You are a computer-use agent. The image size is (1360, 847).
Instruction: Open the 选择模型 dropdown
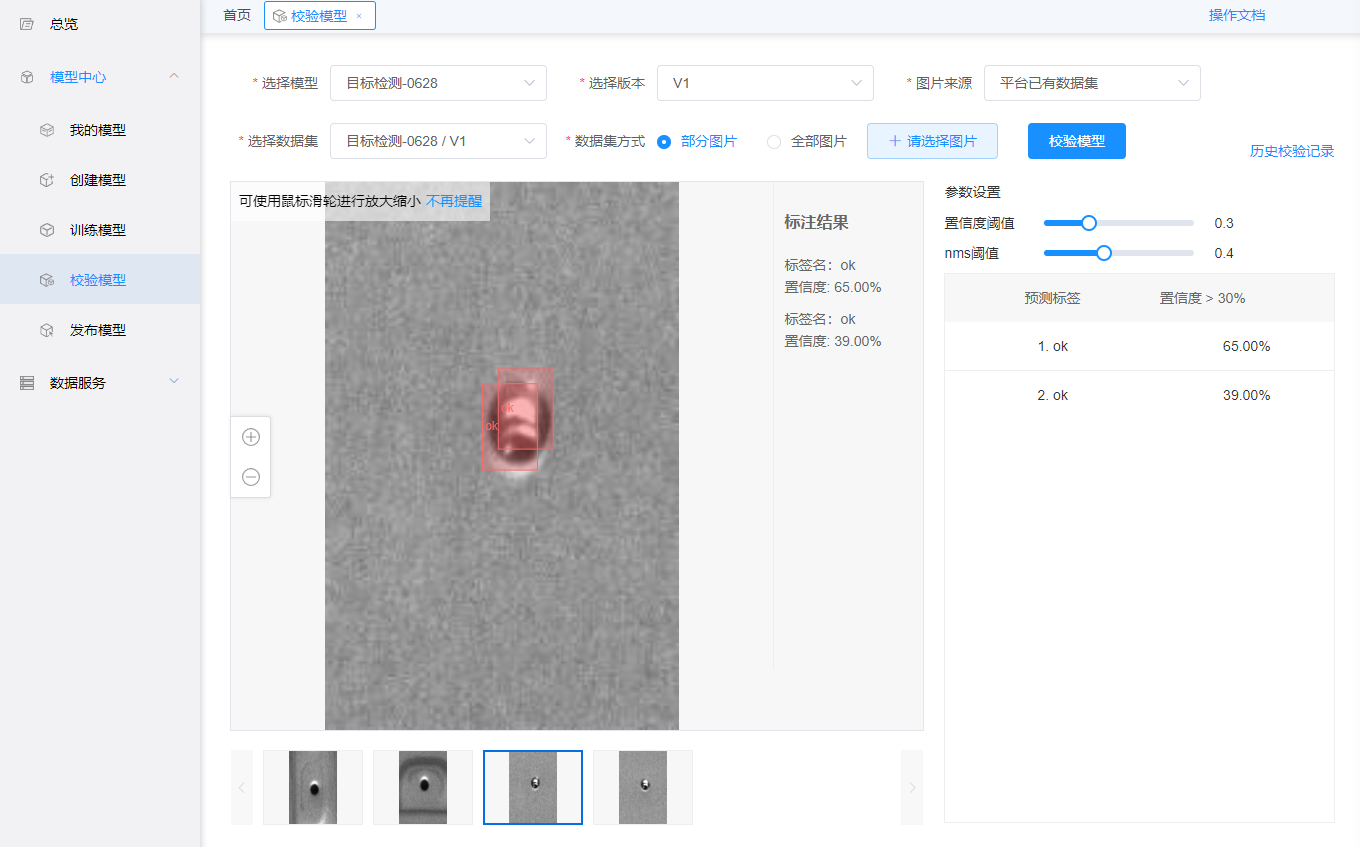click(438, 83)
